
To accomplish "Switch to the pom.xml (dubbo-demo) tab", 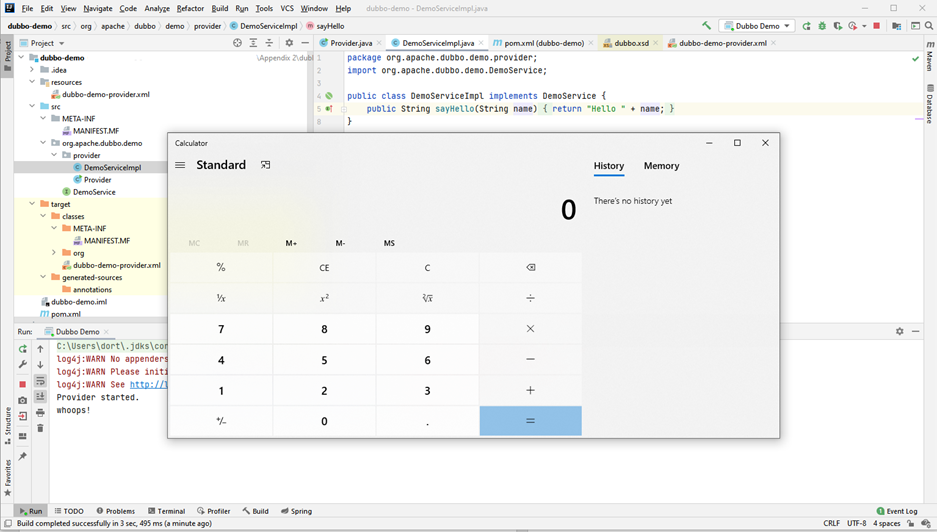I will tap(544, 43).
